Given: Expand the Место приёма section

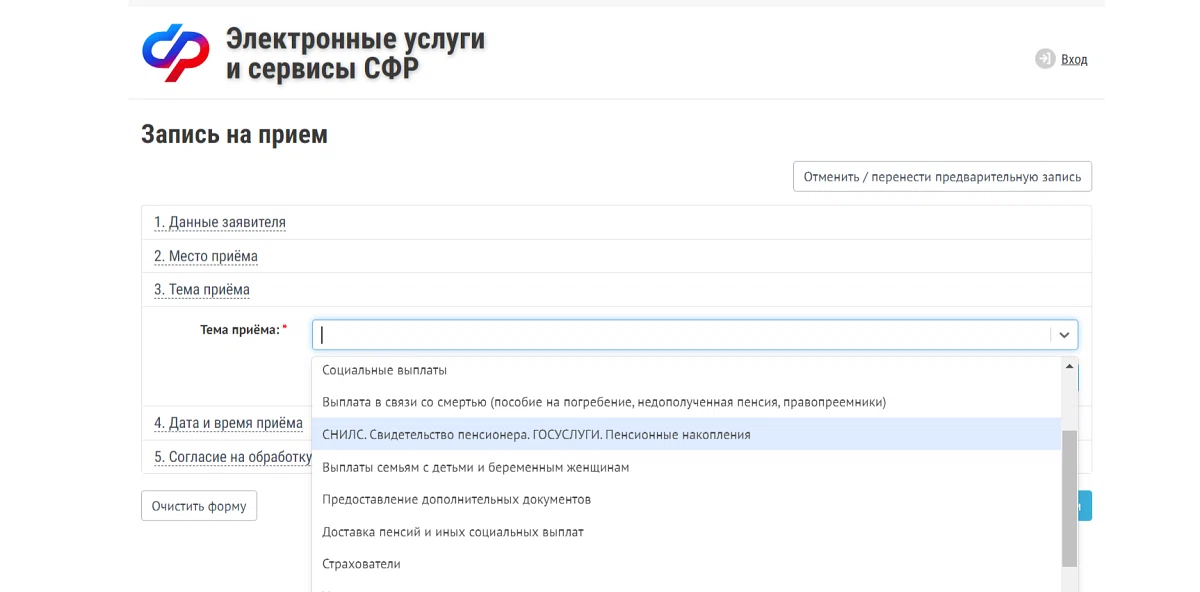Looking at the screenshot, I should [204, 256].
